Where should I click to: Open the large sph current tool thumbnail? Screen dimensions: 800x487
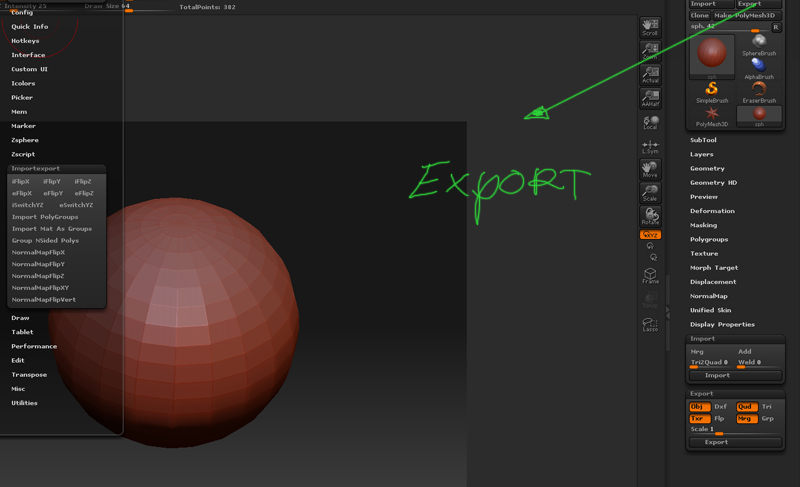712,56
